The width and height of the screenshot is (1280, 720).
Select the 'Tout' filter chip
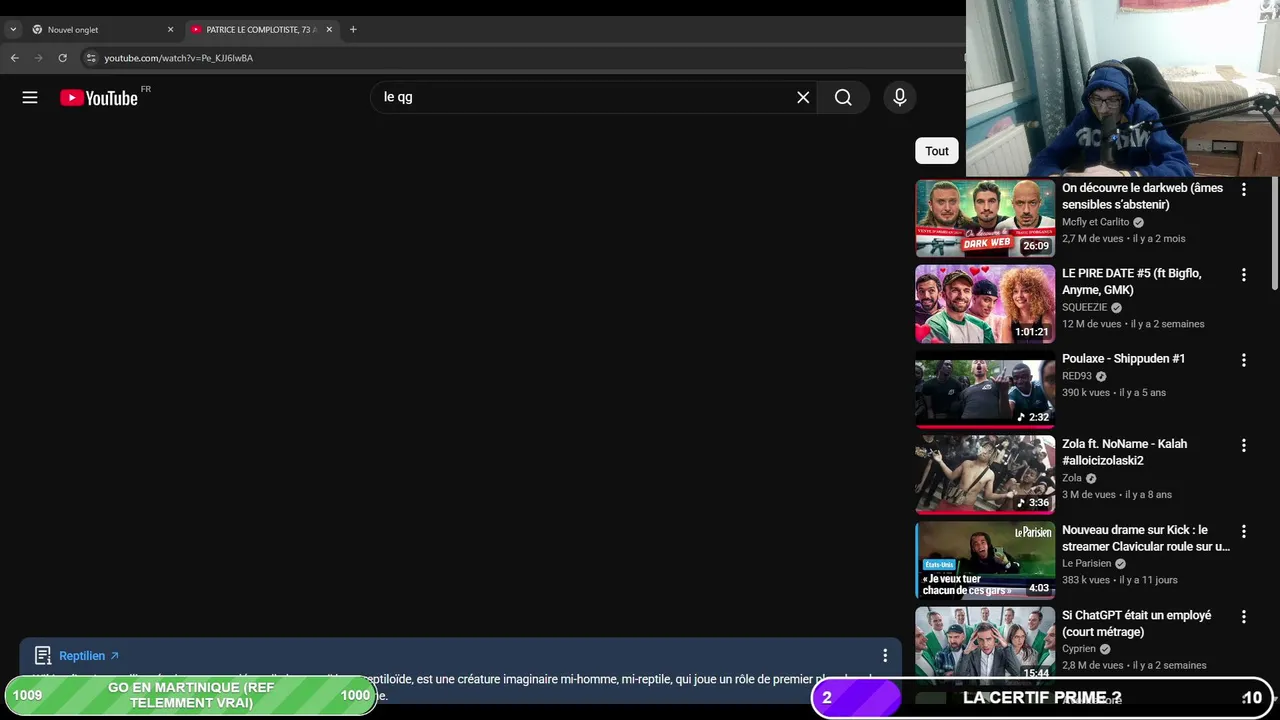click(937, 151)
